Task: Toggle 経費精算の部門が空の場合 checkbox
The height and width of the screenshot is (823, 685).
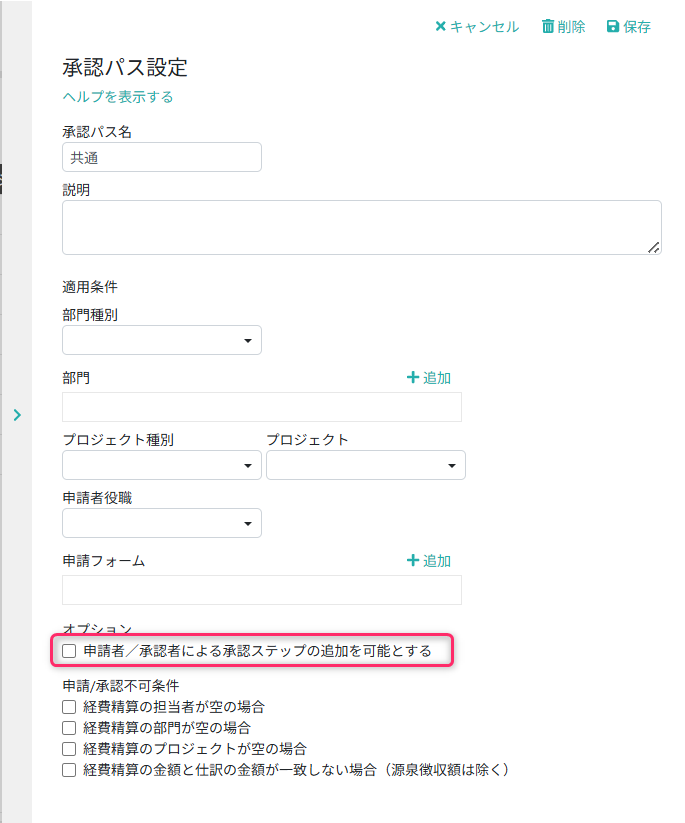Action: 69,728
